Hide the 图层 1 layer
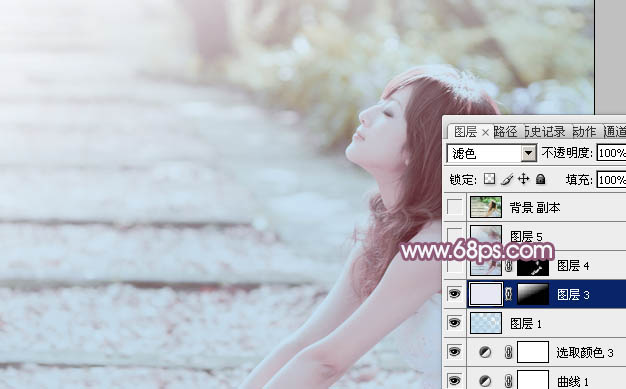 [x=455, y=323]
